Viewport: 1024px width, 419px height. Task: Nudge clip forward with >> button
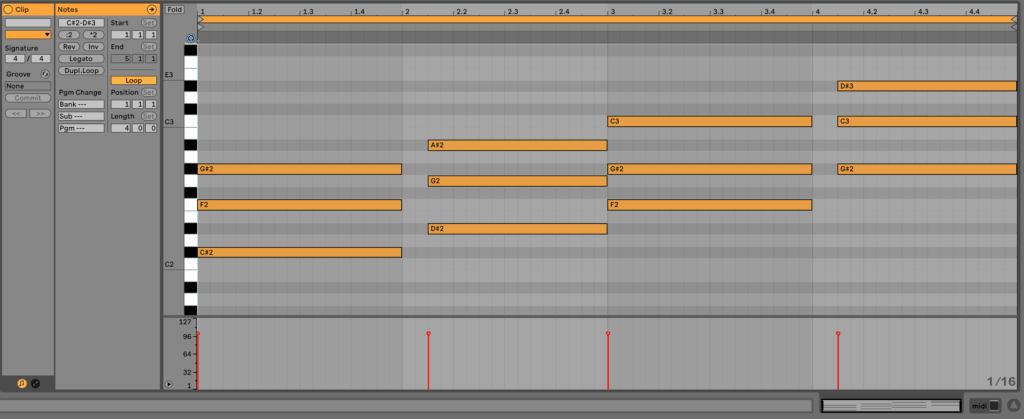[x=40, y=114]
